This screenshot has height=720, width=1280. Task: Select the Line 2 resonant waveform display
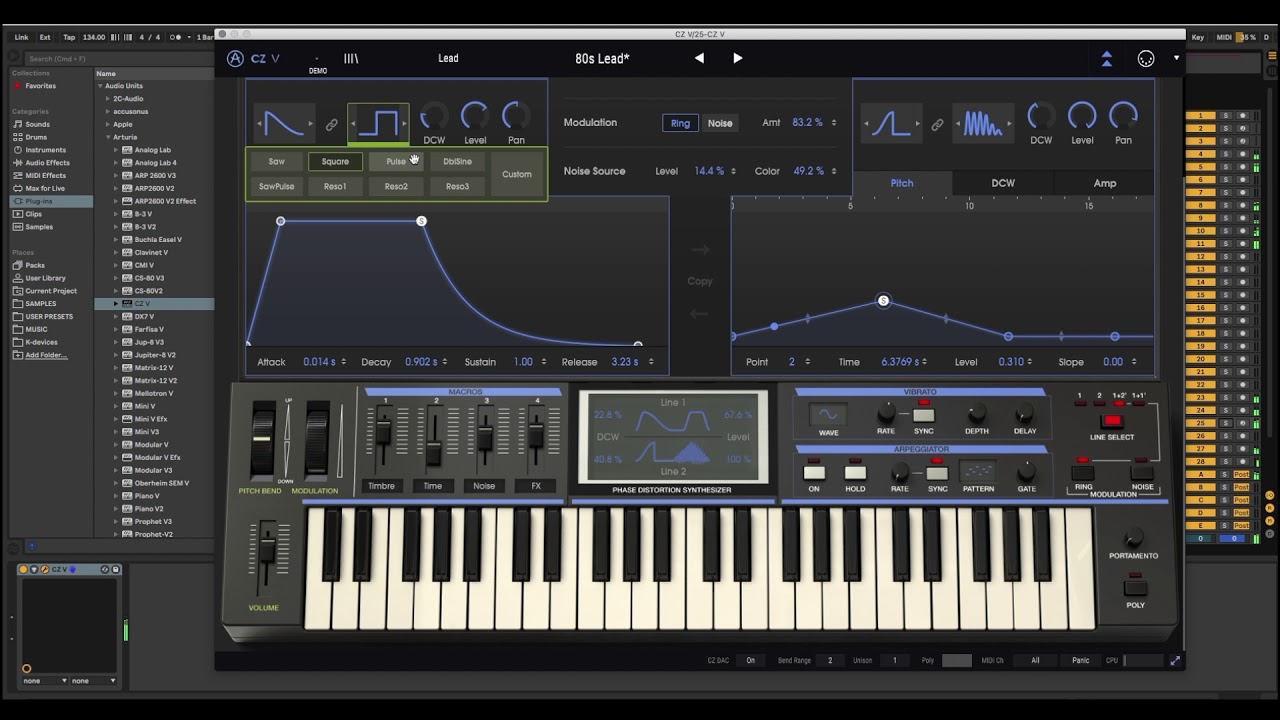[983, 124]
